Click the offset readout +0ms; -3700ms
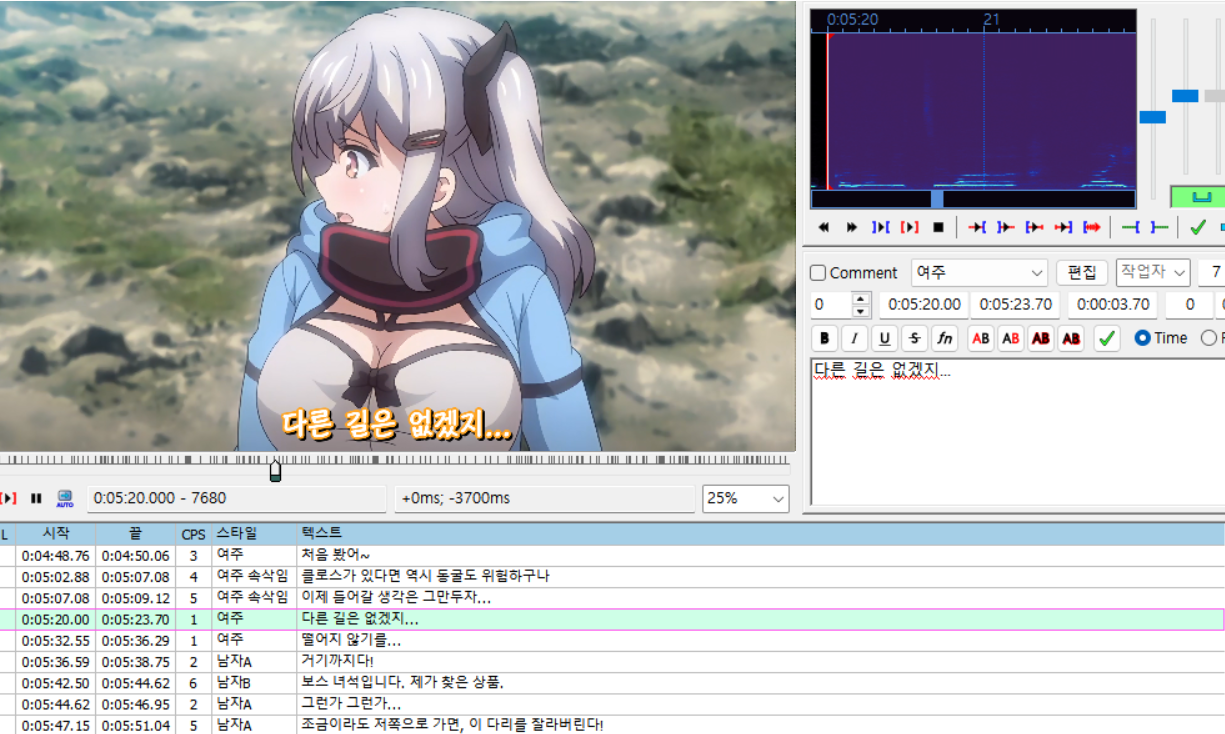Image resolution: width=1225 pixels, height=734 pixels. point(544,498)
